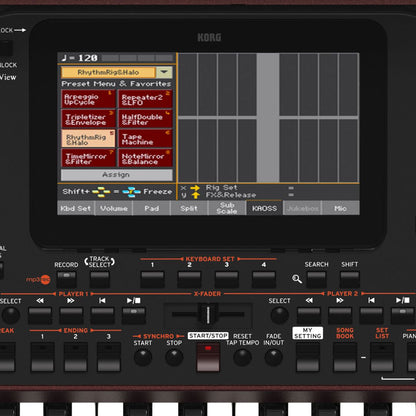Push Player 2 rewind button
The image size is (416, 416).
click(309, 316)
